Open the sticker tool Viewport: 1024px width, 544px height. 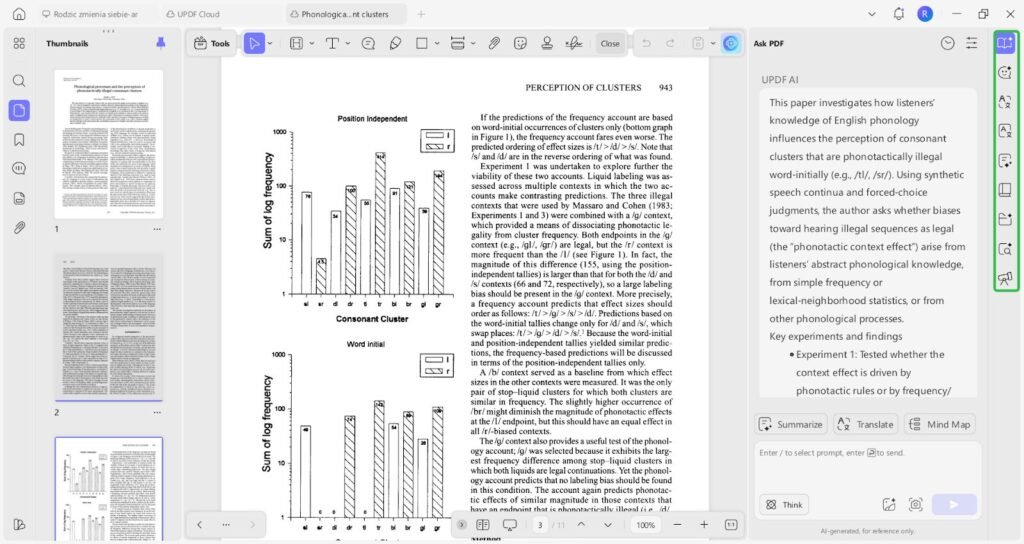point(520,43)
